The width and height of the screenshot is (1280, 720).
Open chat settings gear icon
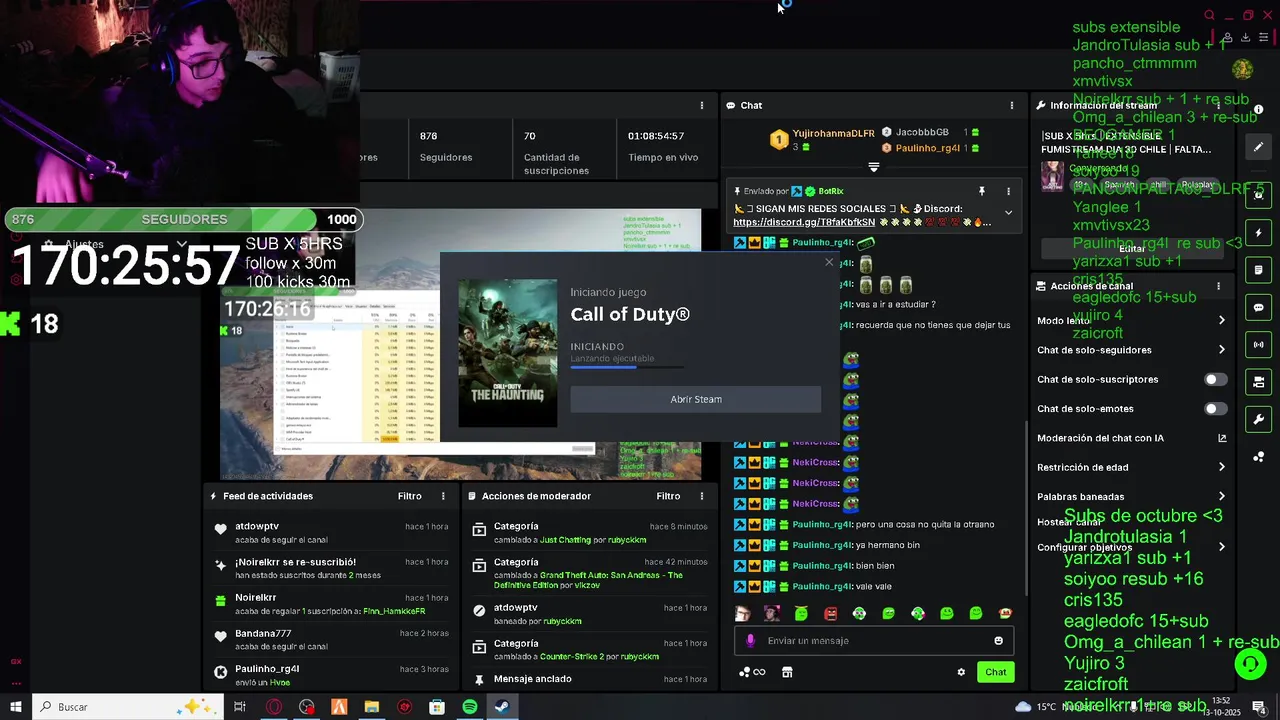tap(961, 672)
